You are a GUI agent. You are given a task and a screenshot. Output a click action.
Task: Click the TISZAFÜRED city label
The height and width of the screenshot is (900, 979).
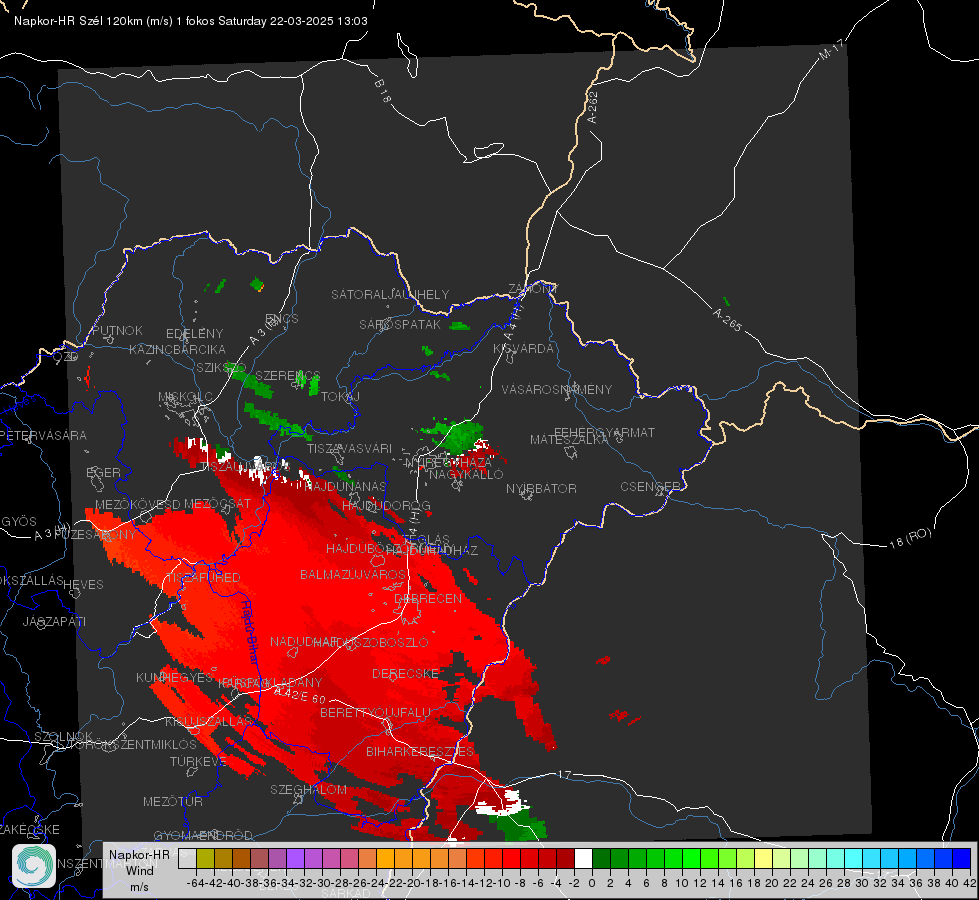pos(202,578)
